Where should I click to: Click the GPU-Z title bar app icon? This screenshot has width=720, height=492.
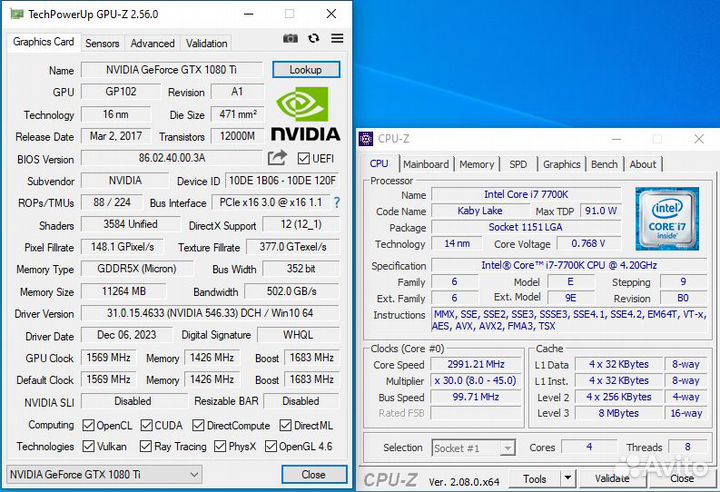(17, 14)
